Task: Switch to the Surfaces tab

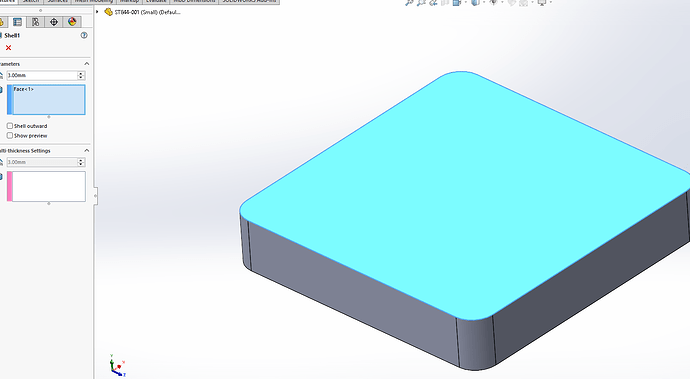Action: (x=58, y=1)
